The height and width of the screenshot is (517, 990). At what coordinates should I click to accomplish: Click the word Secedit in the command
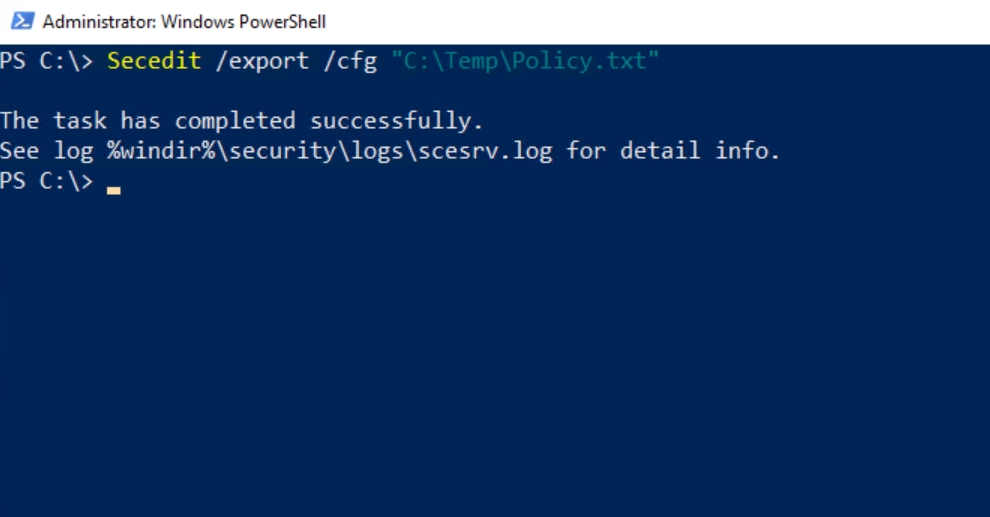point(154,61)
